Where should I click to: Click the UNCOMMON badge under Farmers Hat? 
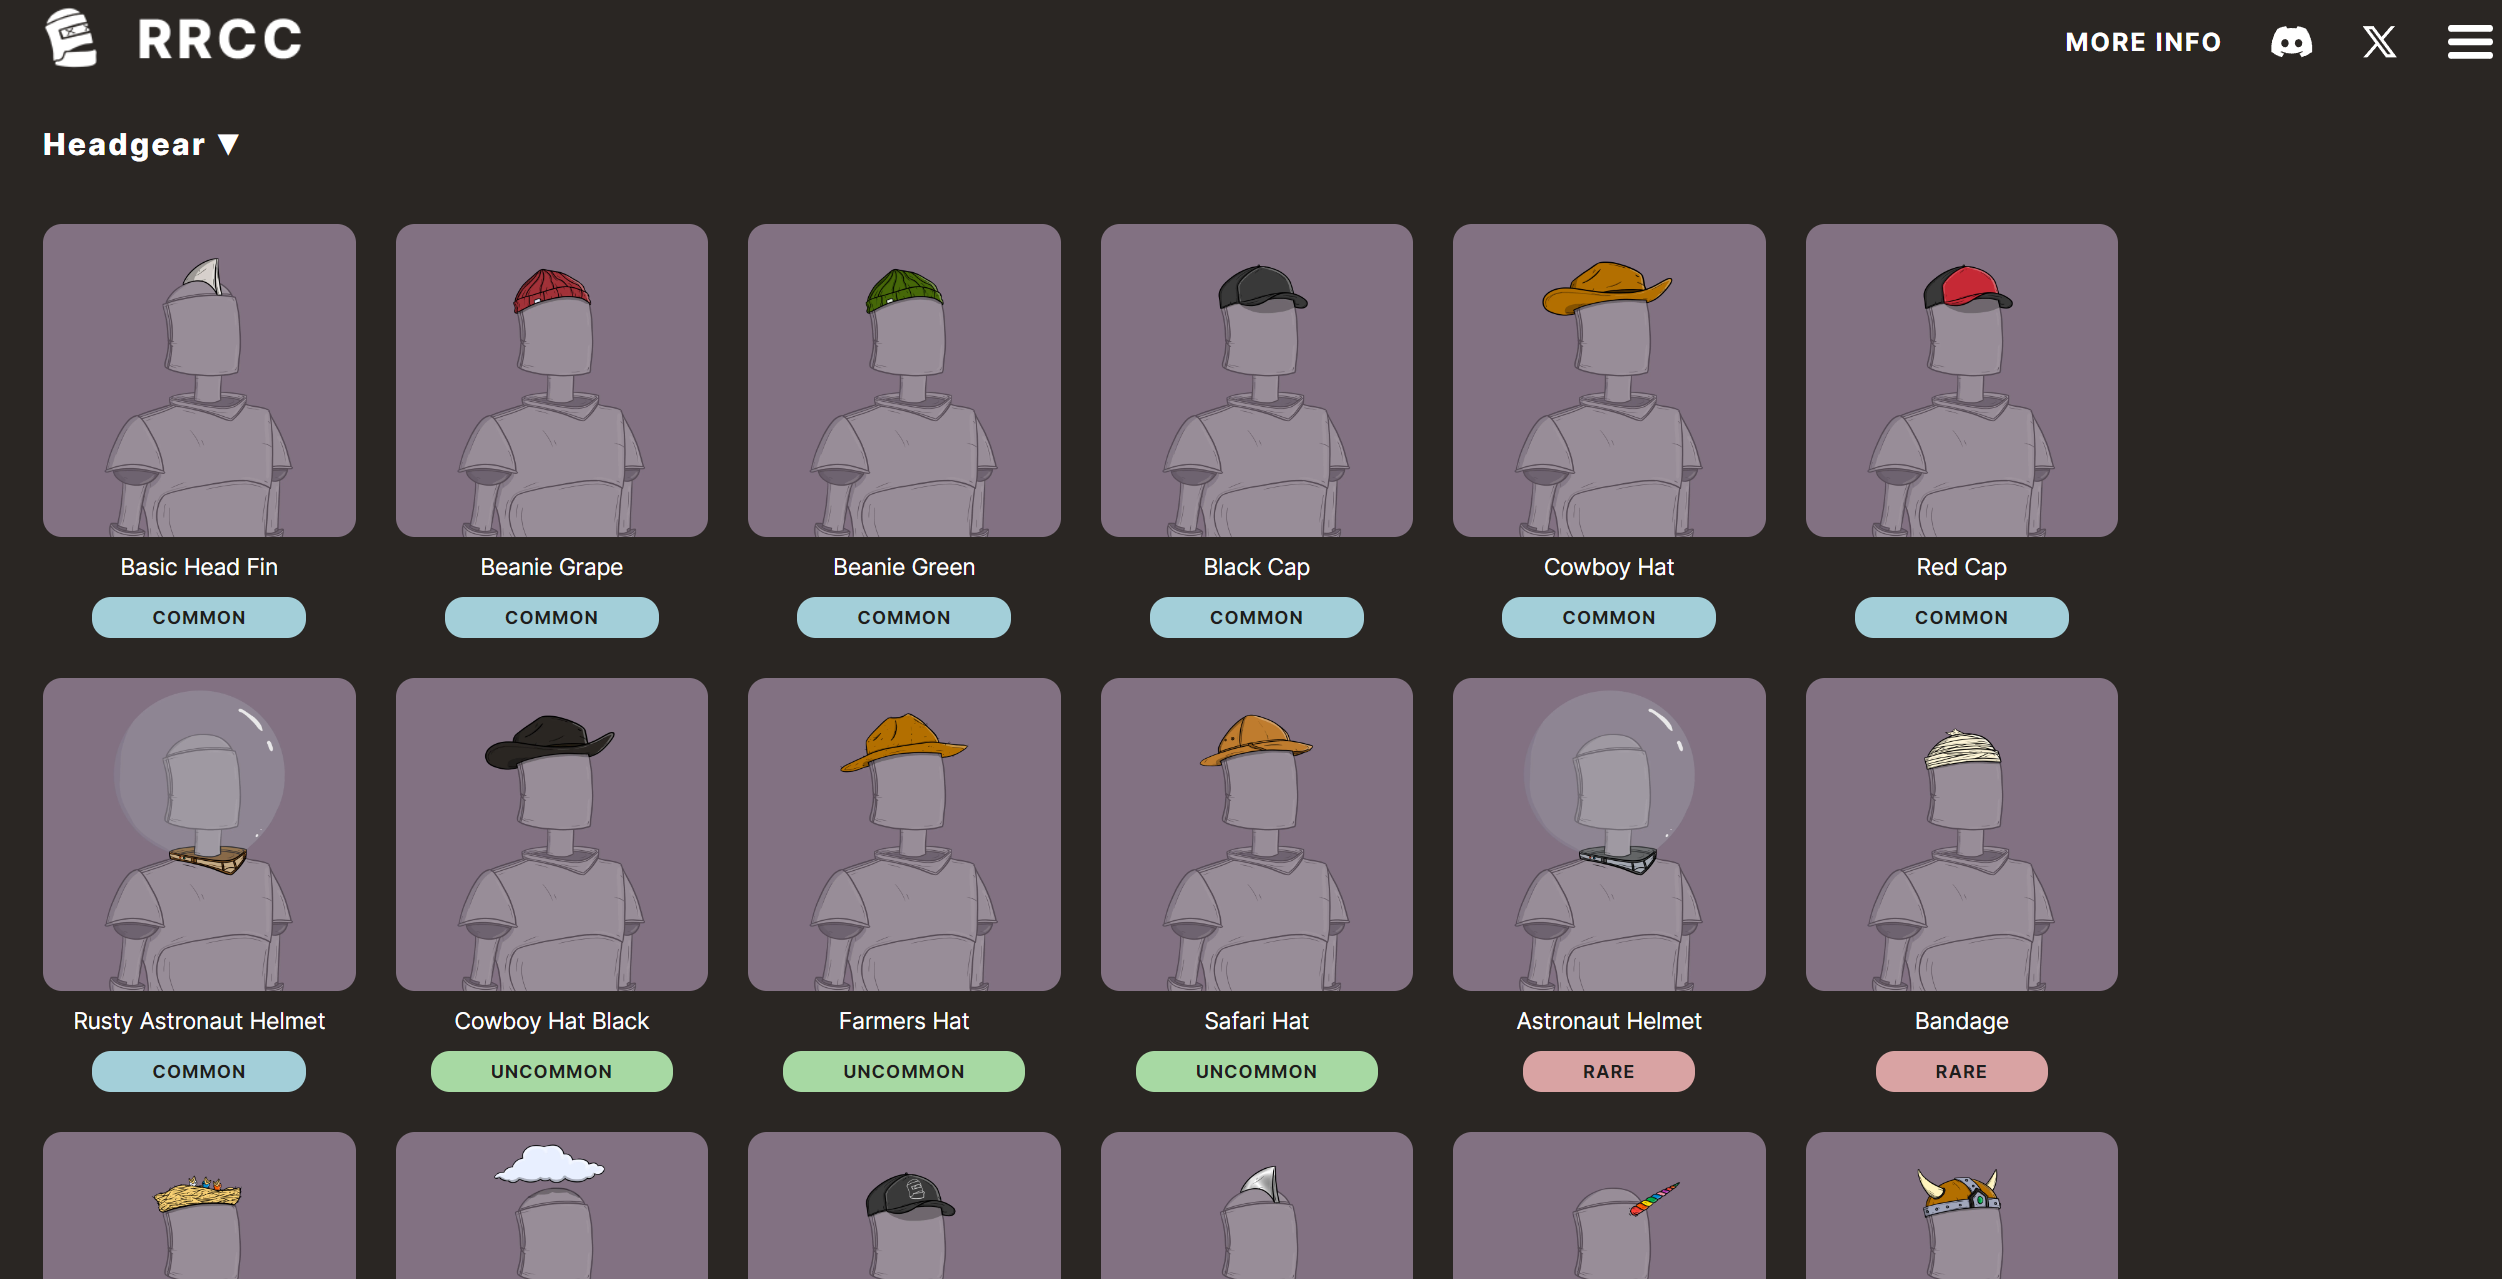[904, 1071]
